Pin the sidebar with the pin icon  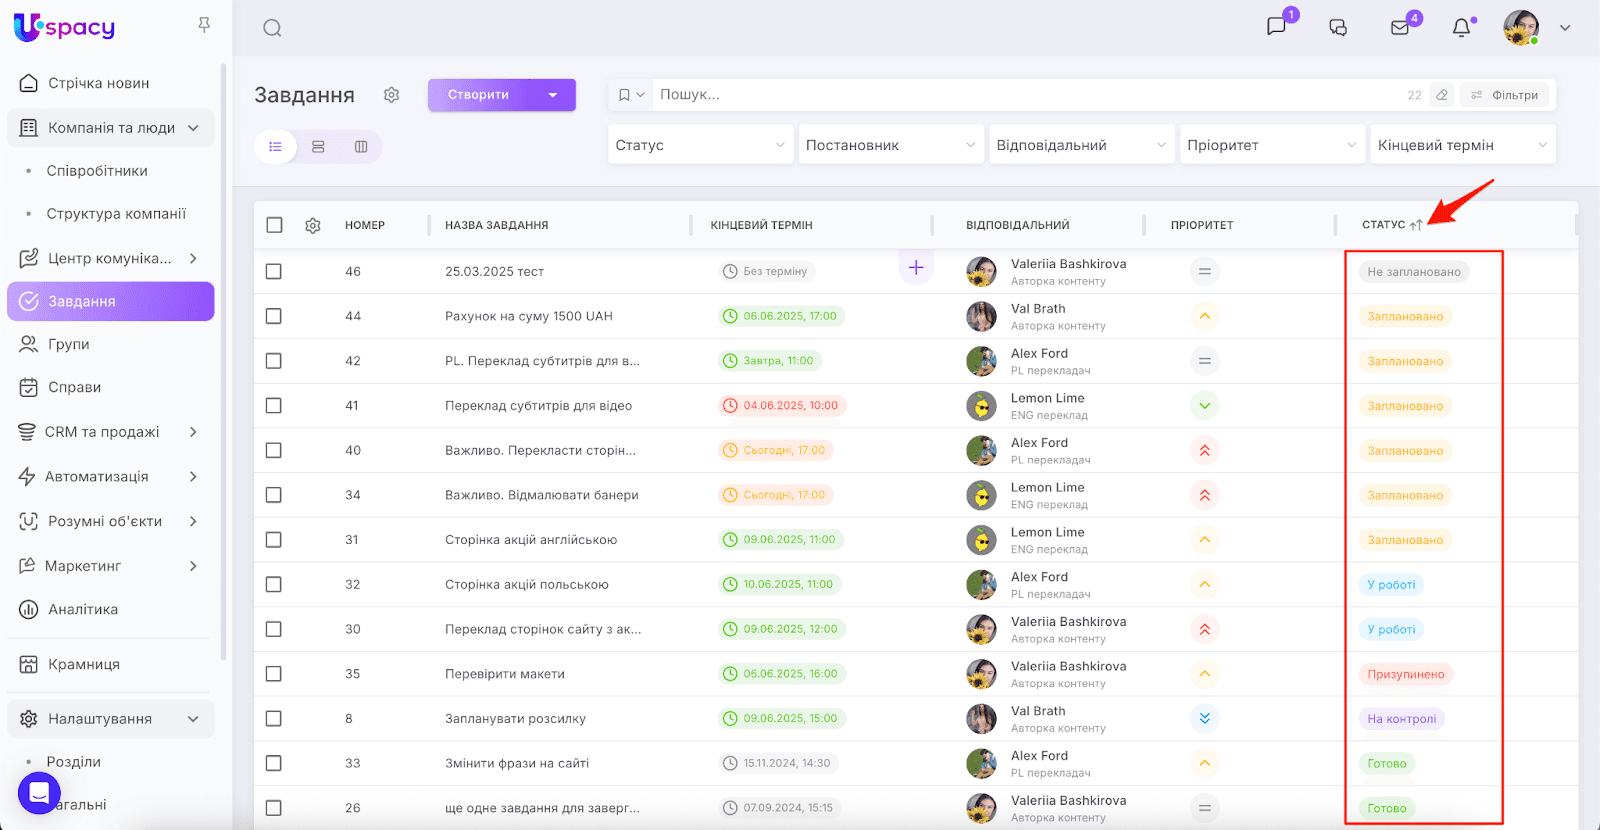[x=204, y=25]
